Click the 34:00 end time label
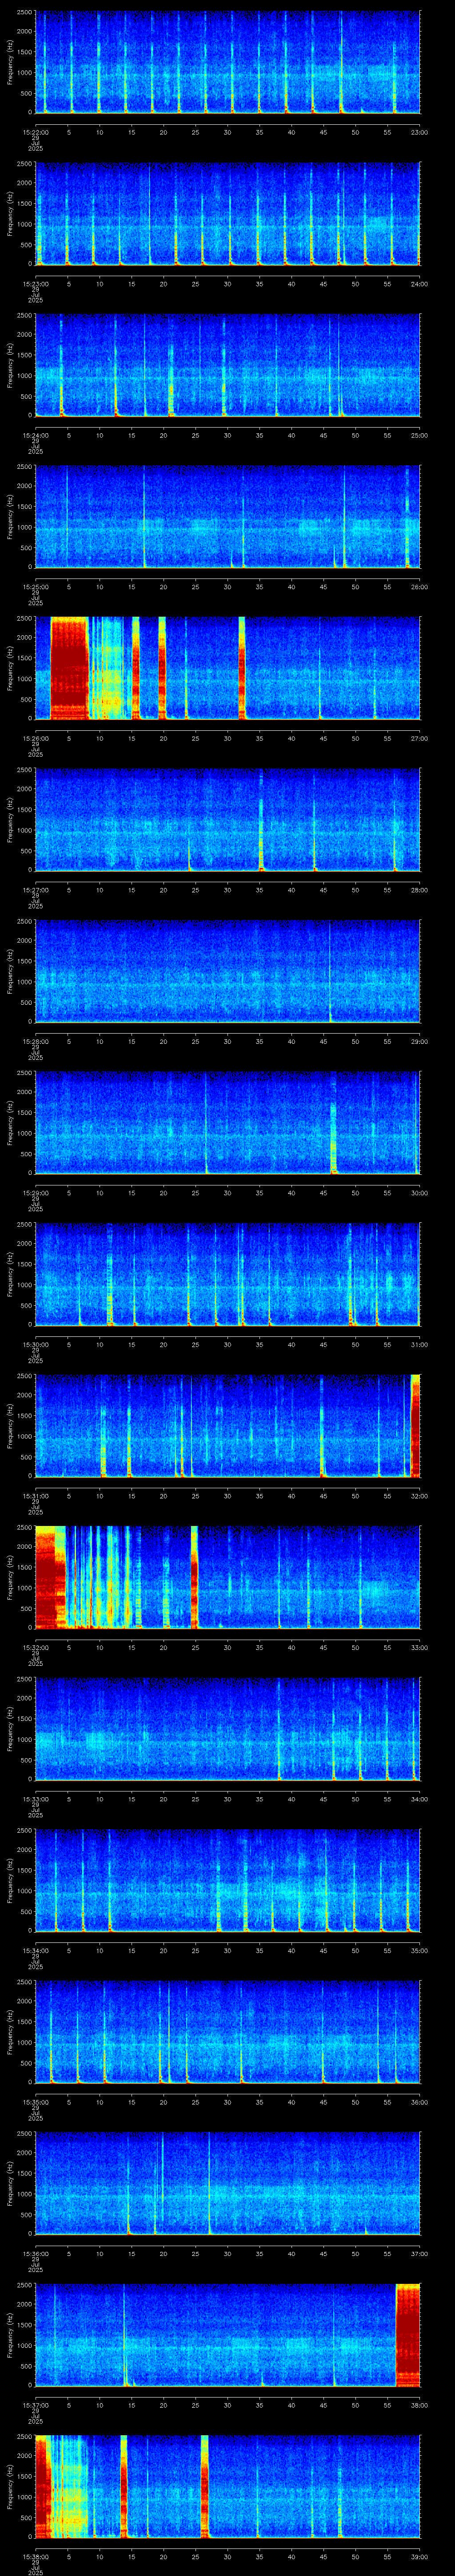Screen dimensions: 455x2576 (x=419, y=1799)
